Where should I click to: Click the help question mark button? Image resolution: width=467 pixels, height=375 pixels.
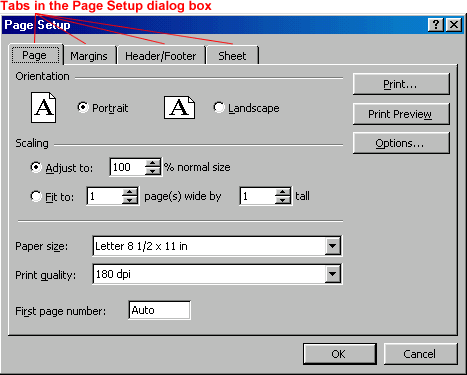[436, 25]
